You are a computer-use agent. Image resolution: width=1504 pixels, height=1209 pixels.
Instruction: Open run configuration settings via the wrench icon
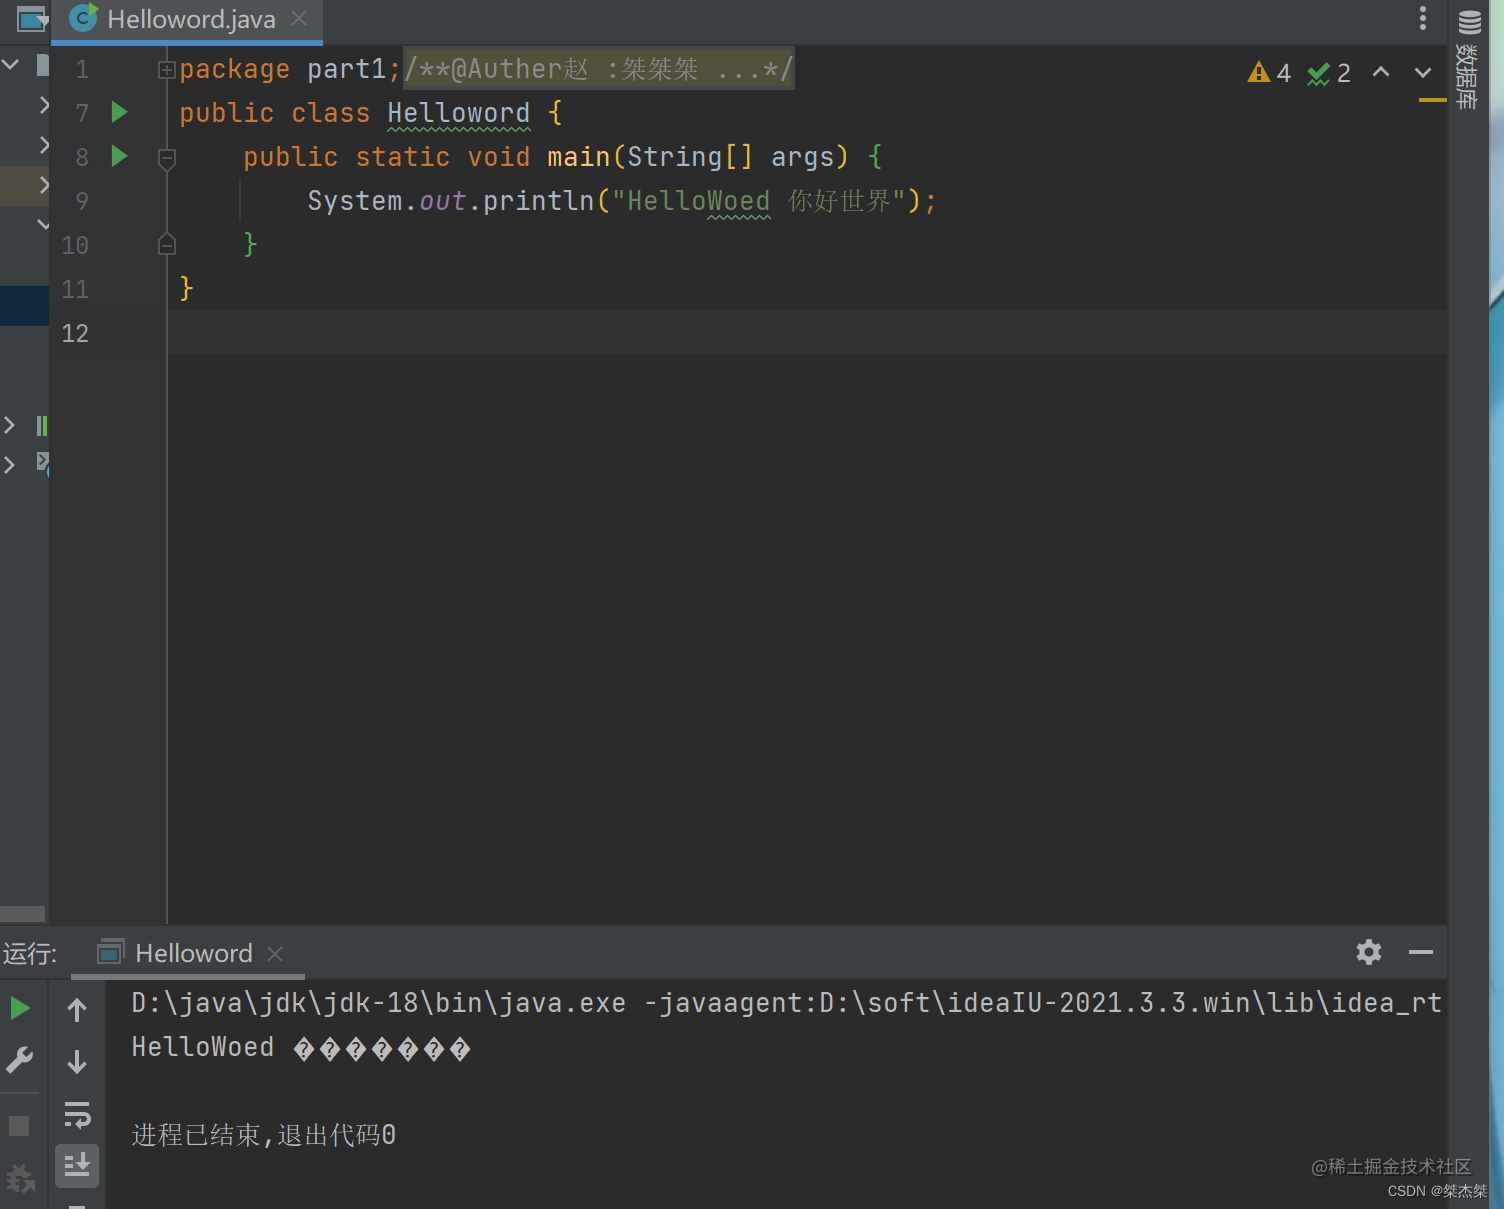pyautogui.click(x=21, y=1060)
